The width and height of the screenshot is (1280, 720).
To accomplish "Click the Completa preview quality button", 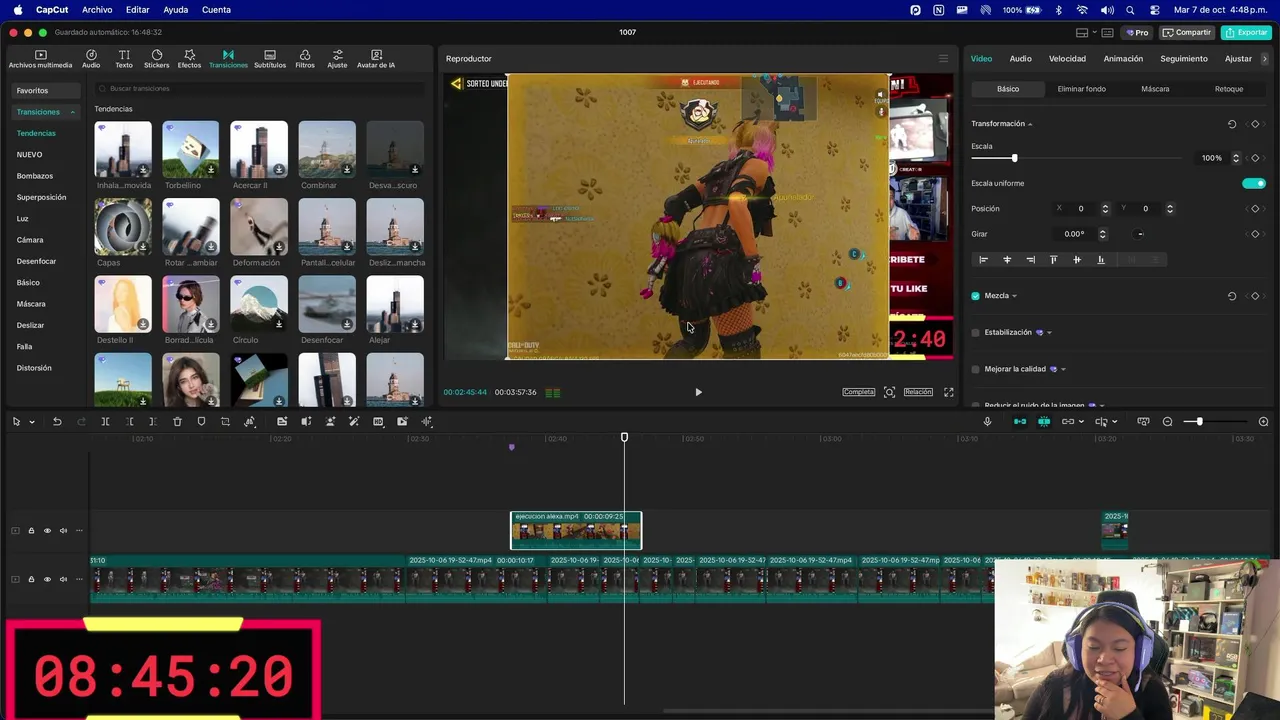I will click(x=858, y=392).
